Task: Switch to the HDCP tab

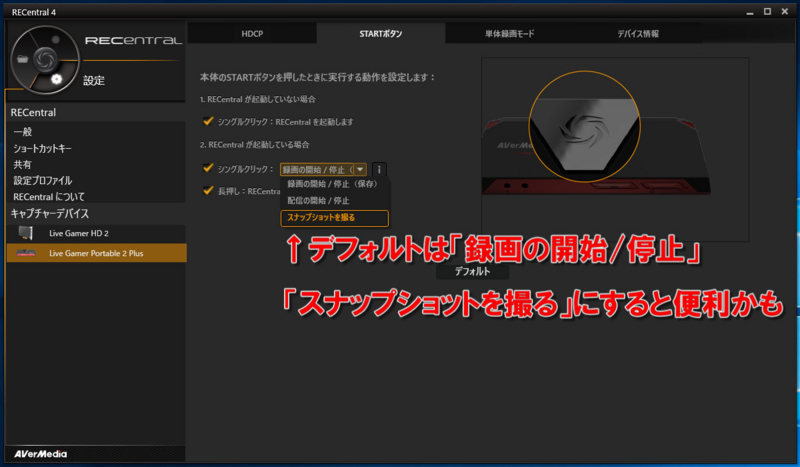Action: (x=252, y=34)
